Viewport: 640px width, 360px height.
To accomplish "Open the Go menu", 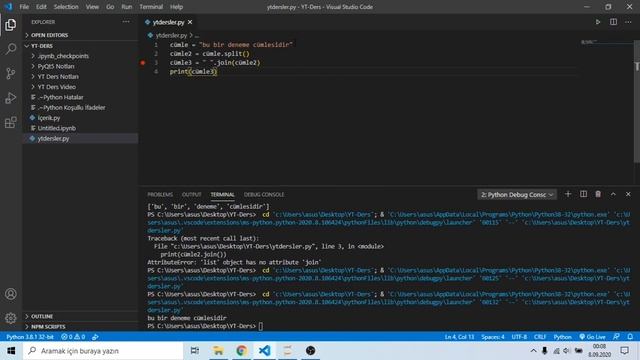I will 110,7.
